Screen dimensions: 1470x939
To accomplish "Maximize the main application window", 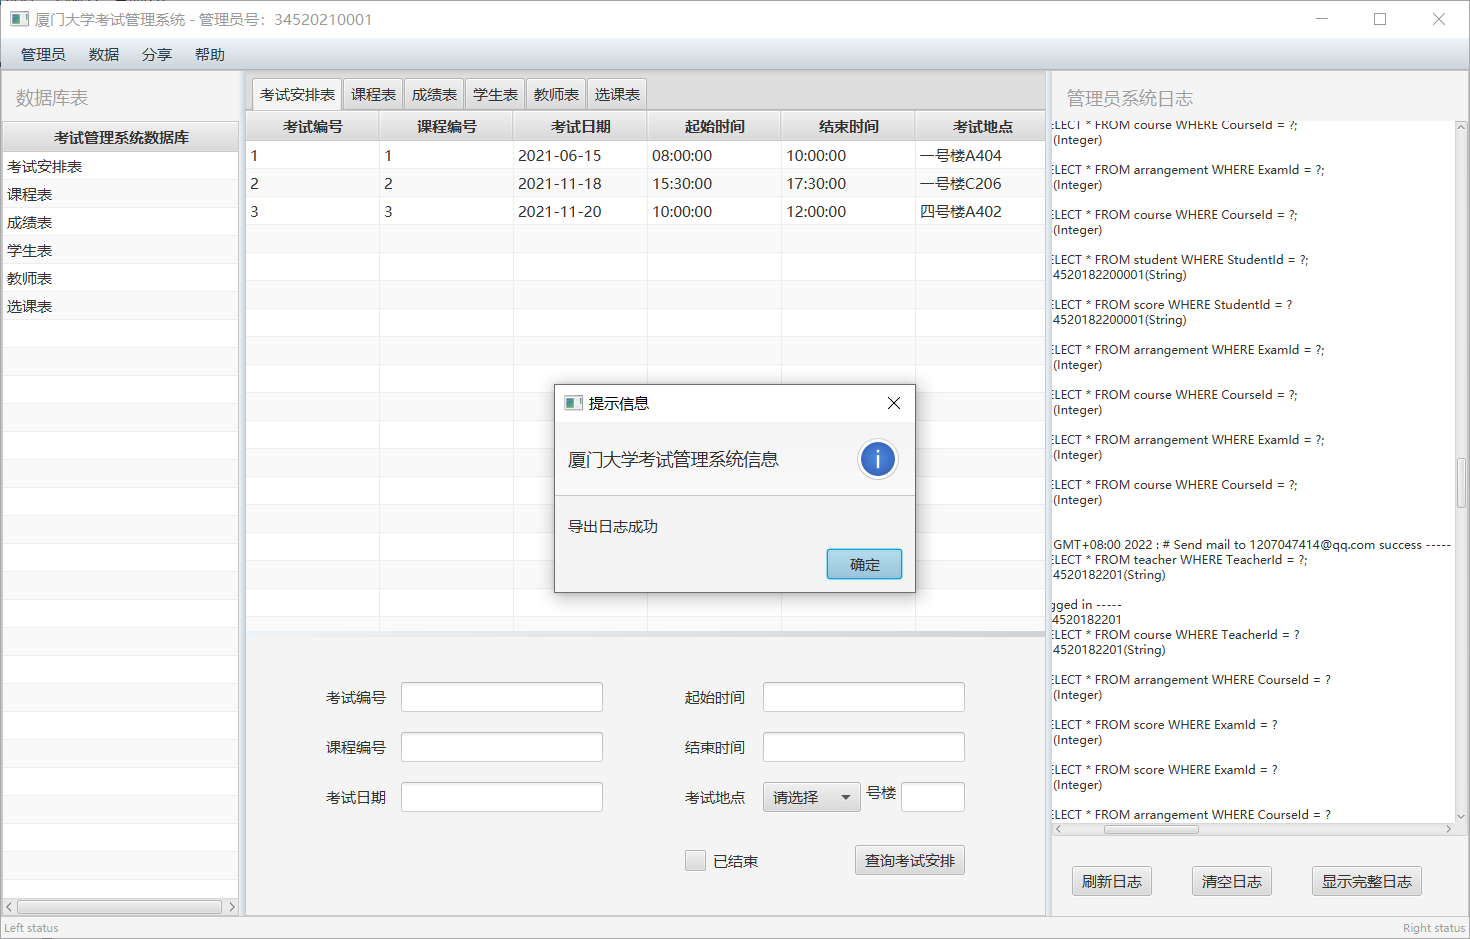I will click(1380, 19).
